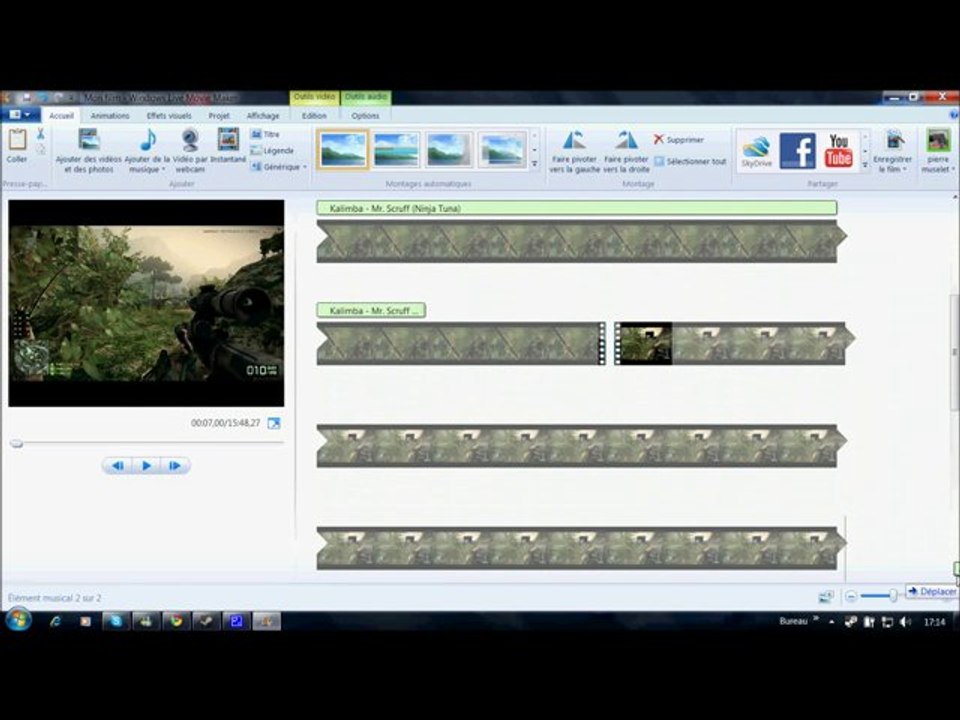Click the Instantané snapshot icon

point(228,140)
